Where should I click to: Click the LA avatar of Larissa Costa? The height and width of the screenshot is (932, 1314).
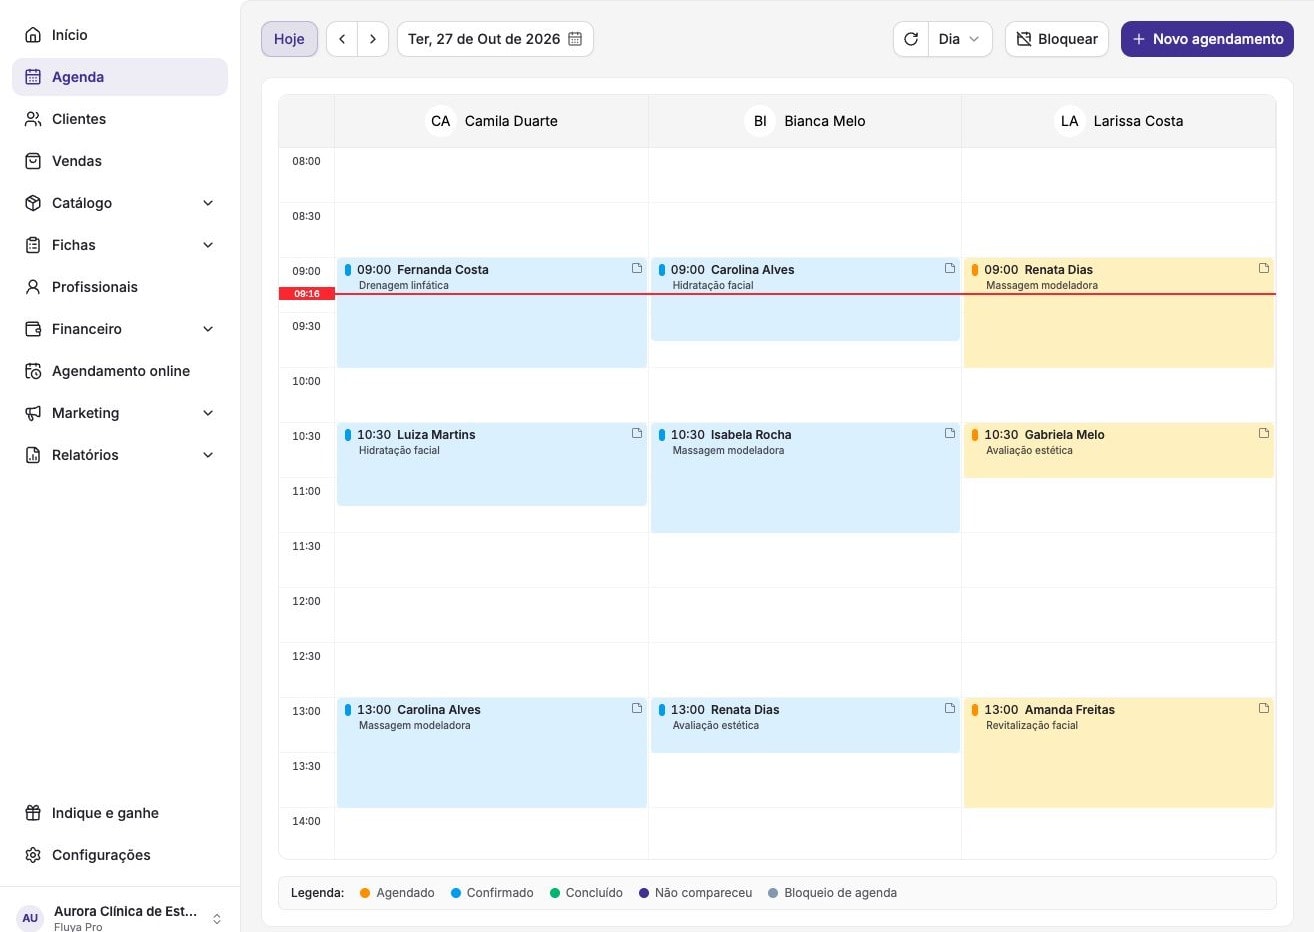tap(1070, 121)
